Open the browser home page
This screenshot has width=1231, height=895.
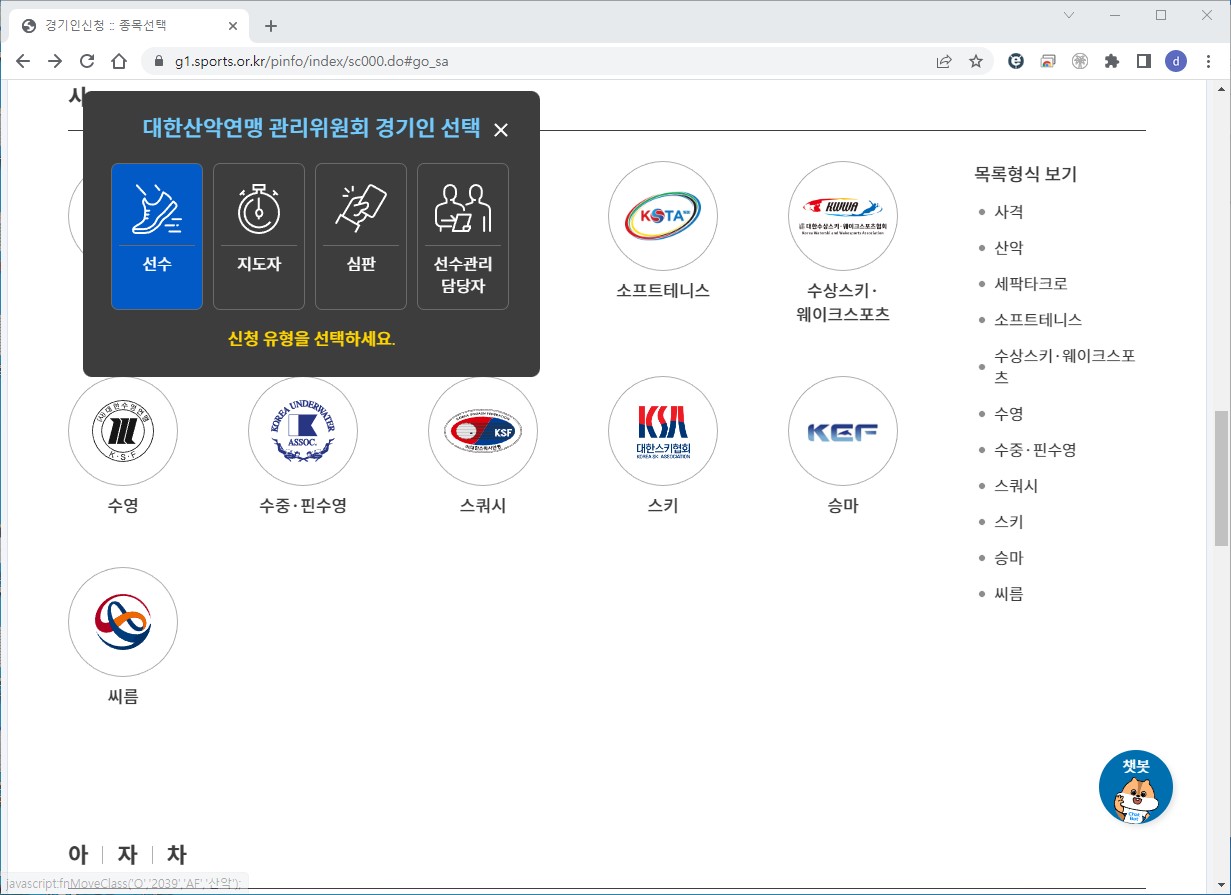tap(119, 61)
